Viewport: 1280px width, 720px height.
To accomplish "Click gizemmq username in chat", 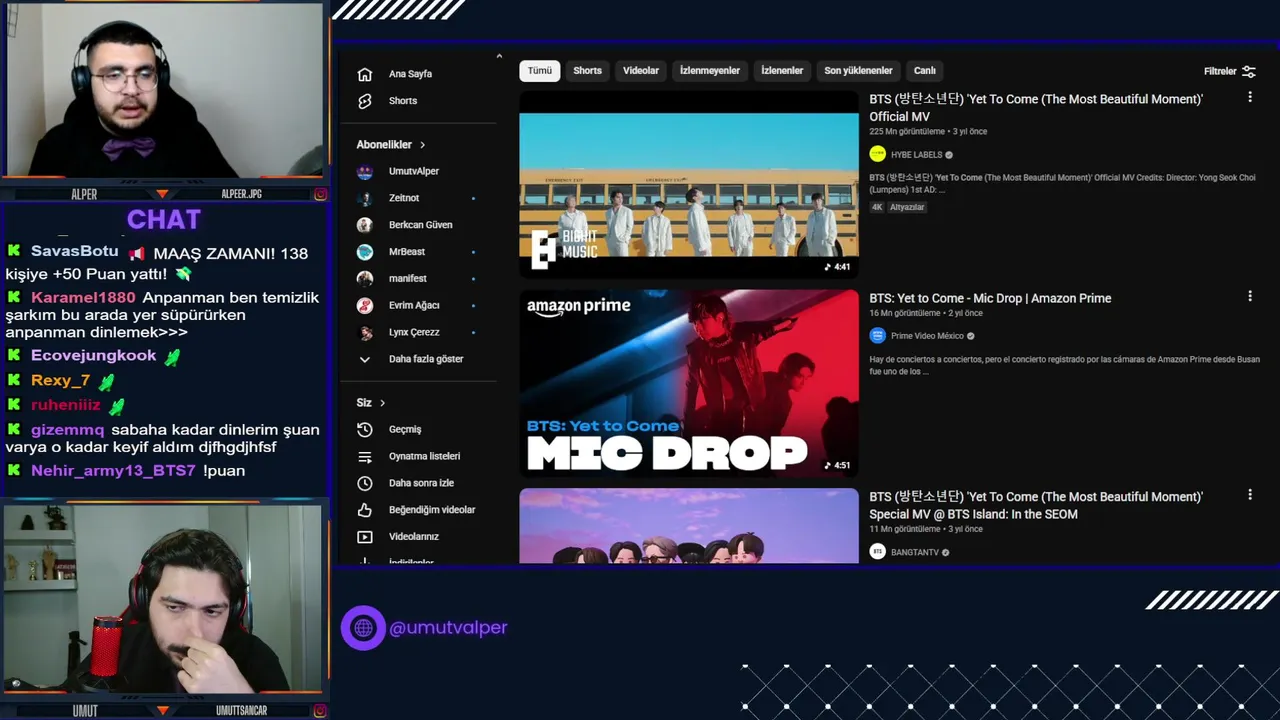I will pos(68,430).
